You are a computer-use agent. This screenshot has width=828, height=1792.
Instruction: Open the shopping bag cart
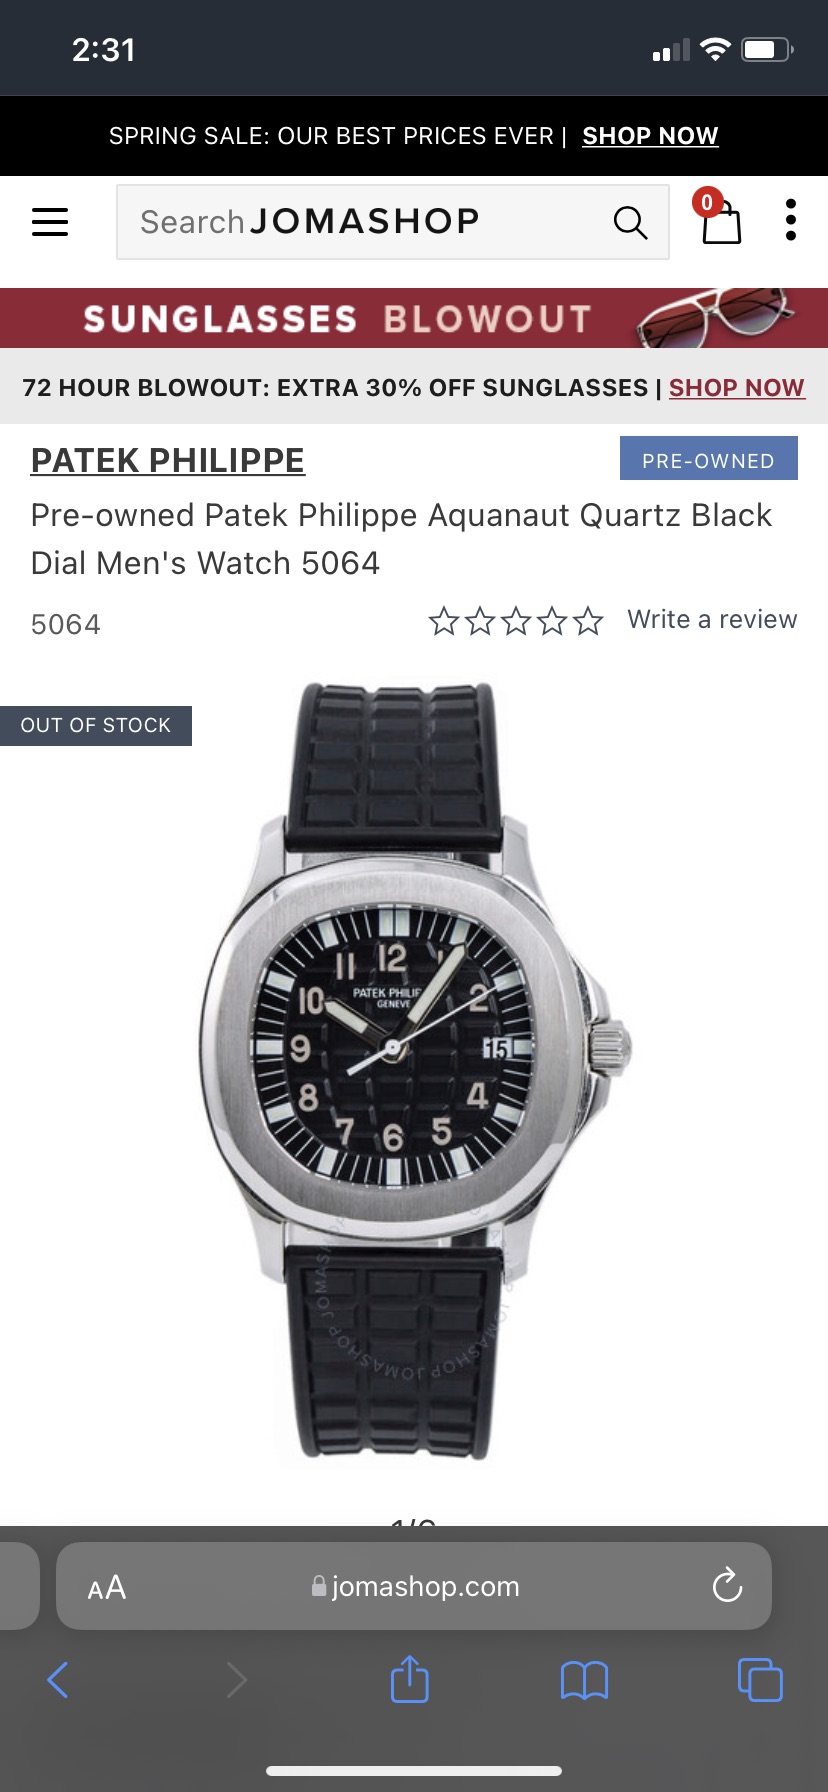tap(720, 218)
